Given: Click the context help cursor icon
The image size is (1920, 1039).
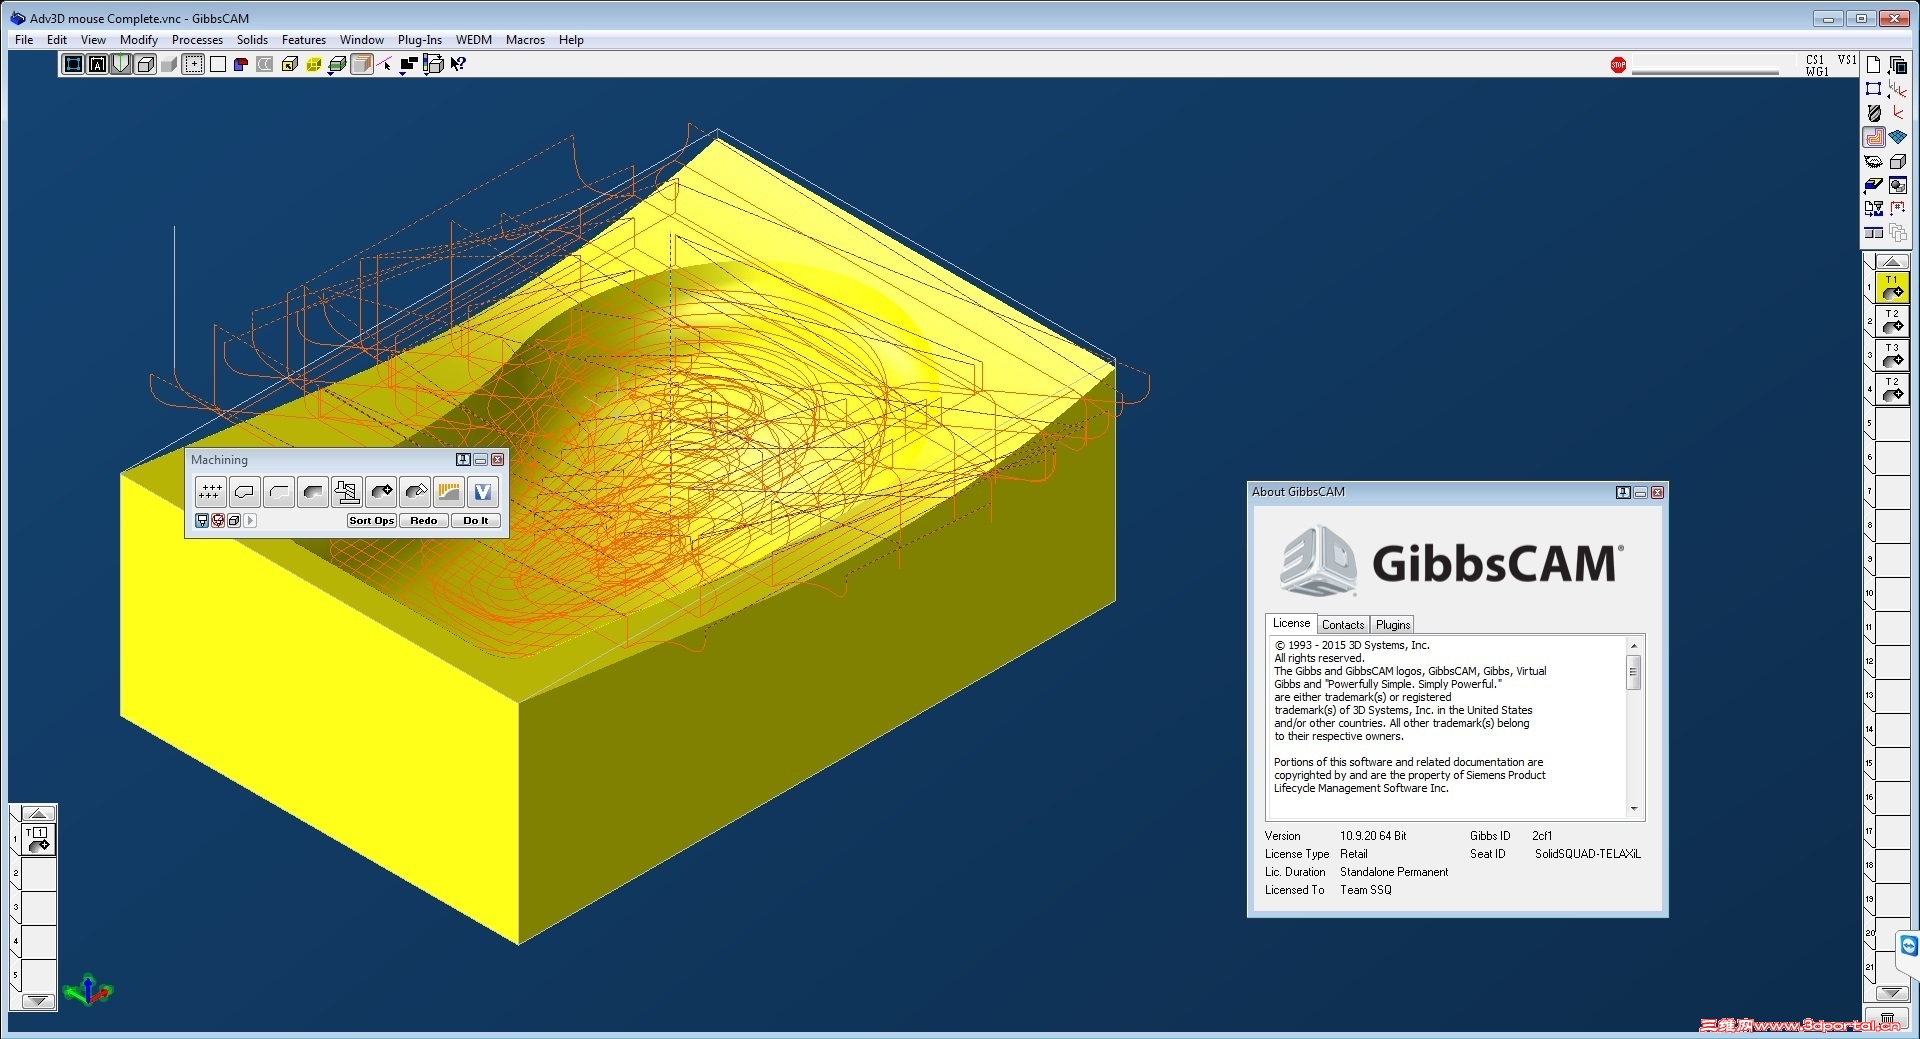Looking at the screenshot, I should click(x=458, y=64).
